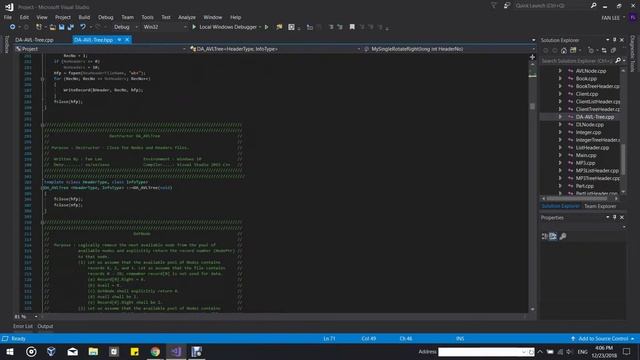
Task: Click the notifications flag icon in title bar
Action: (x=493, y=6)
